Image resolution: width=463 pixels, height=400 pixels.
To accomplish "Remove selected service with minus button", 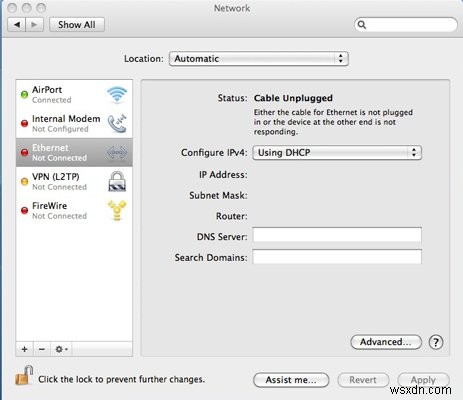I will pos(42,349).
